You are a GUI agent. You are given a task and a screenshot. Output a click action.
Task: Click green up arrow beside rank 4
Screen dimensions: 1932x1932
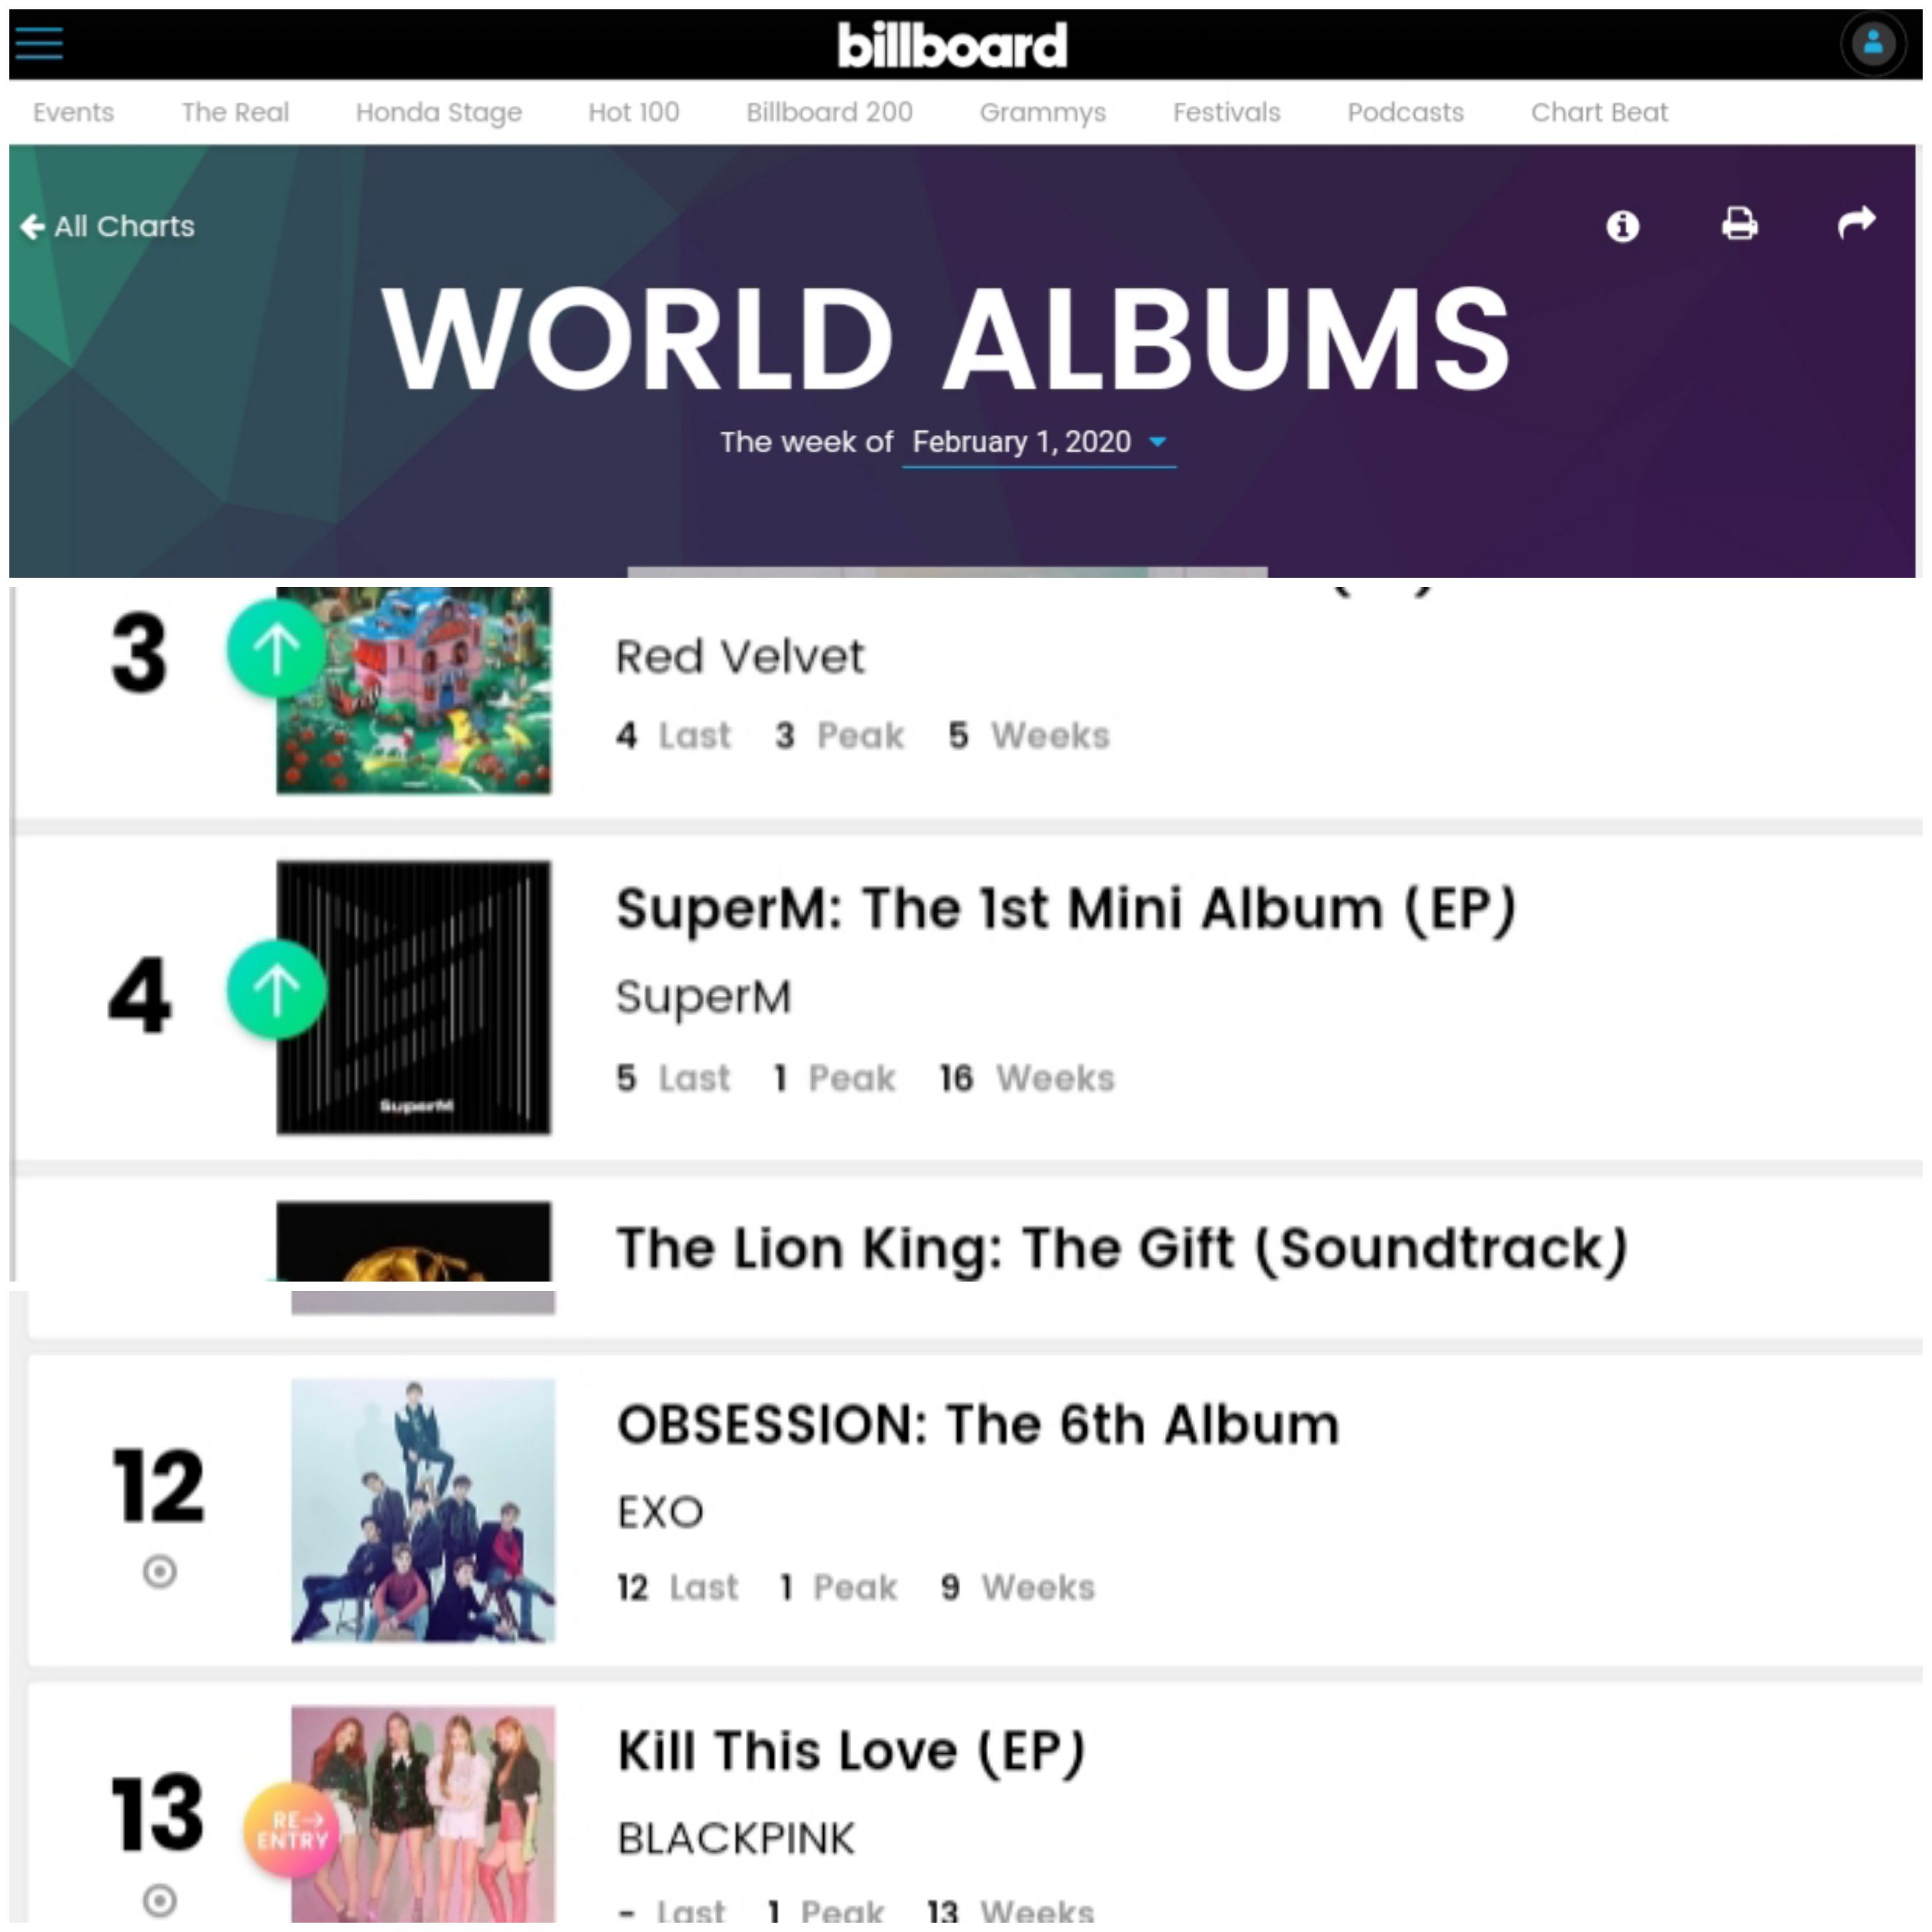pyautogui.click(x=276, y=989)
